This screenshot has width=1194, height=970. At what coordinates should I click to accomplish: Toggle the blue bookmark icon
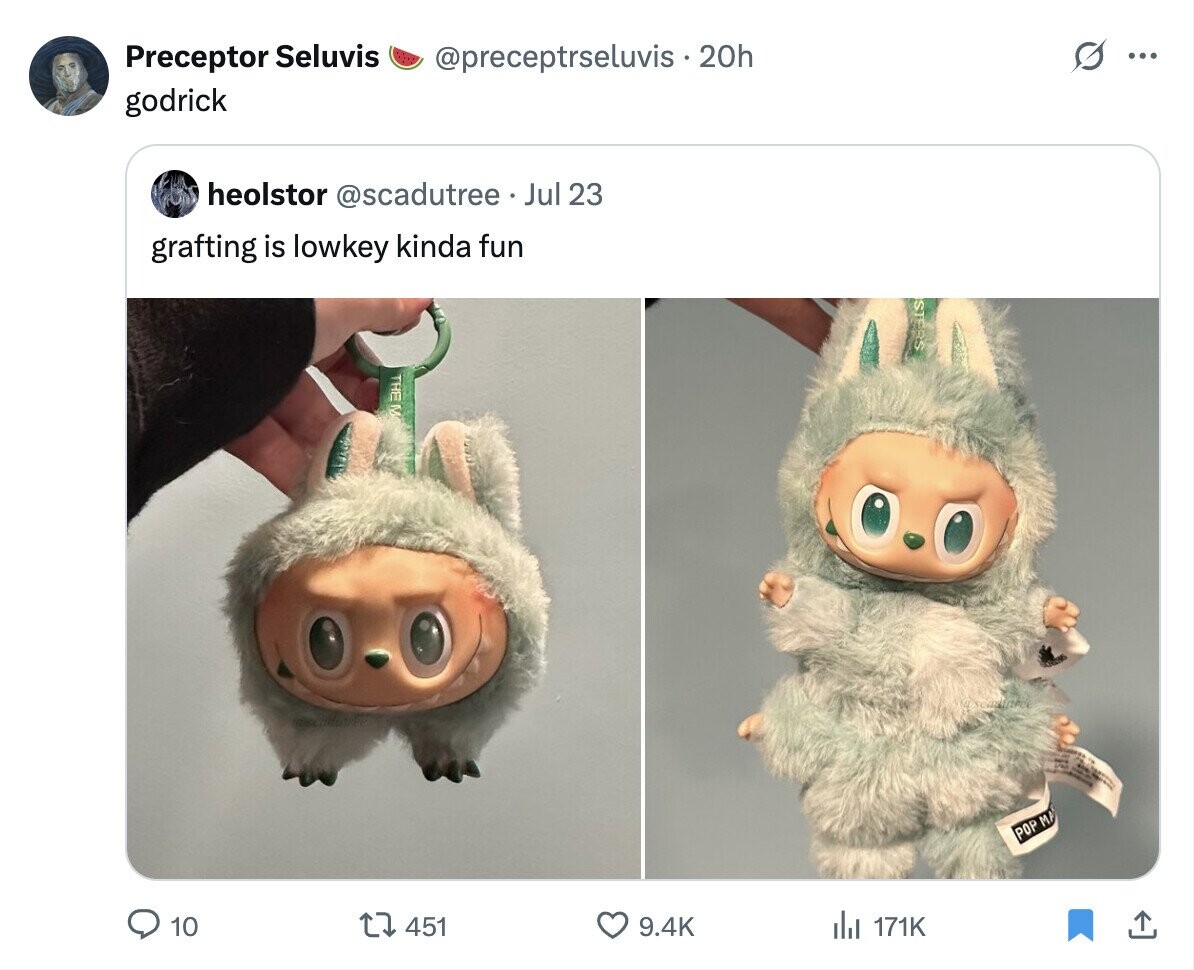1081,925
